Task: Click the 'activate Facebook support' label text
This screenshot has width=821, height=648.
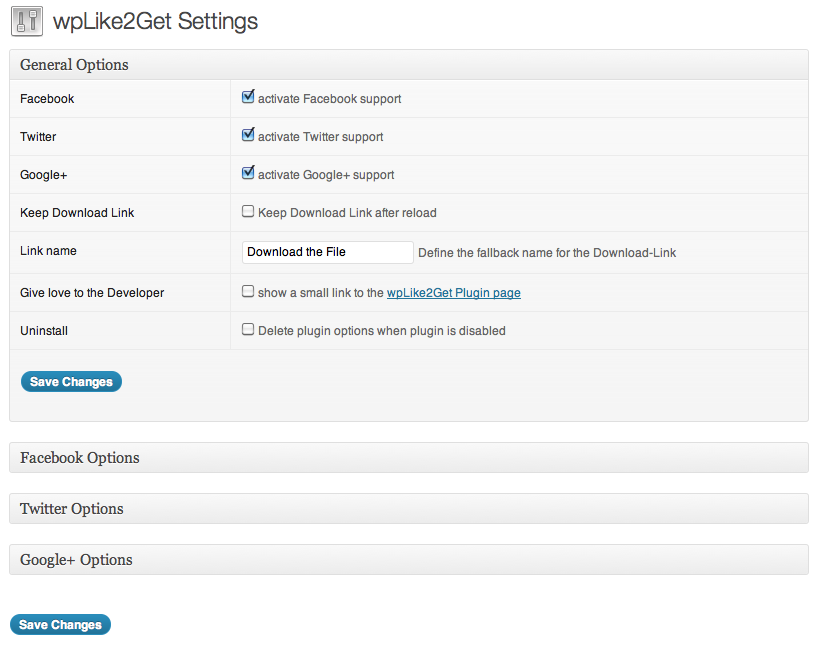Action: coord(329,99)
